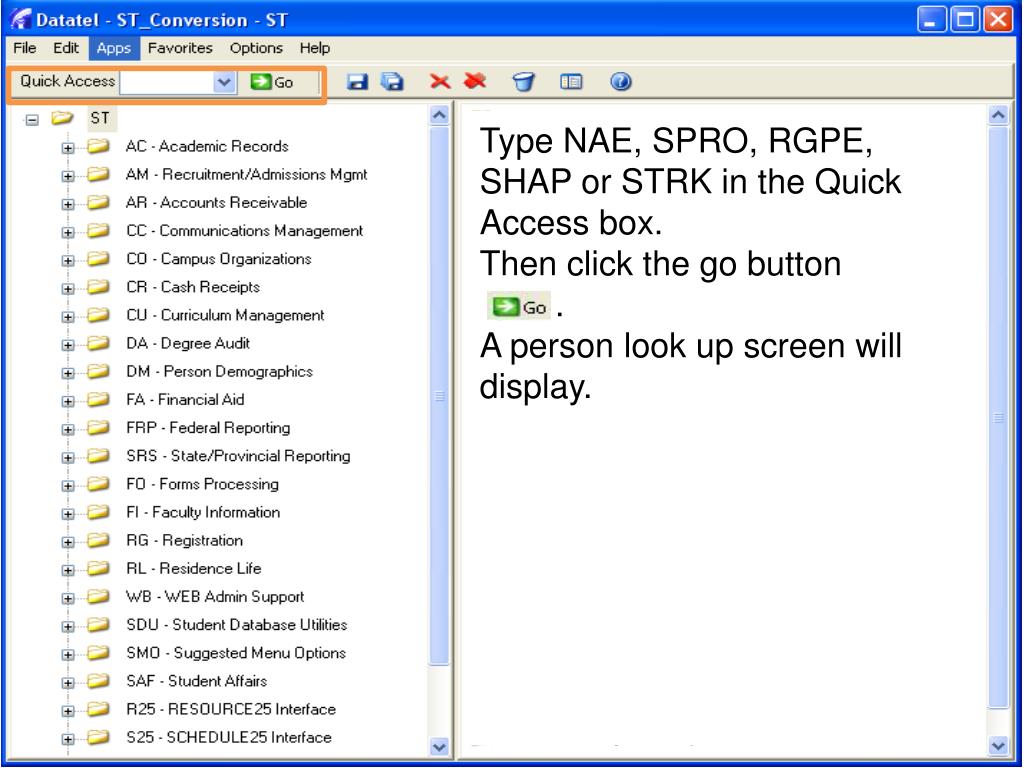
Task: Select the 'AM - Recruitment/Admissions Mgmt' label
Action: (246, 174)
